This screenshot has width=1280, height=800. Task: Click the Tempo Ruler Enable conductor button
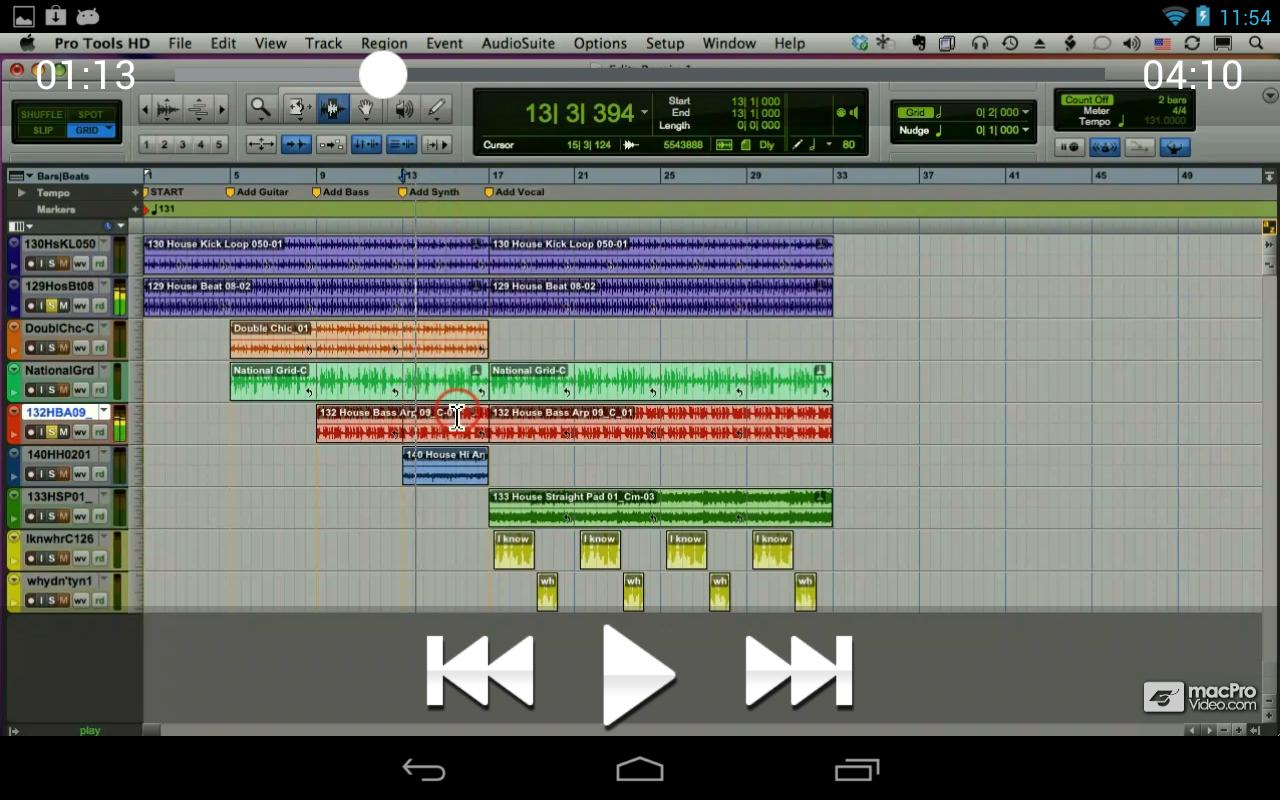[x=1174, y=147]
